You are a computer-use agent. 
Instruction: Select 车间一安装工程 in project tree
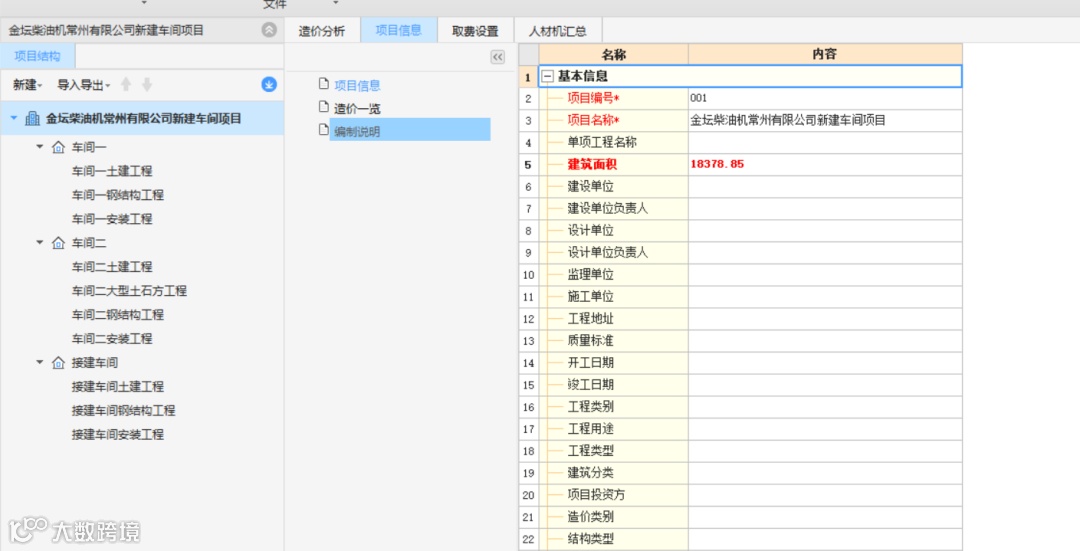click(112, 219)
